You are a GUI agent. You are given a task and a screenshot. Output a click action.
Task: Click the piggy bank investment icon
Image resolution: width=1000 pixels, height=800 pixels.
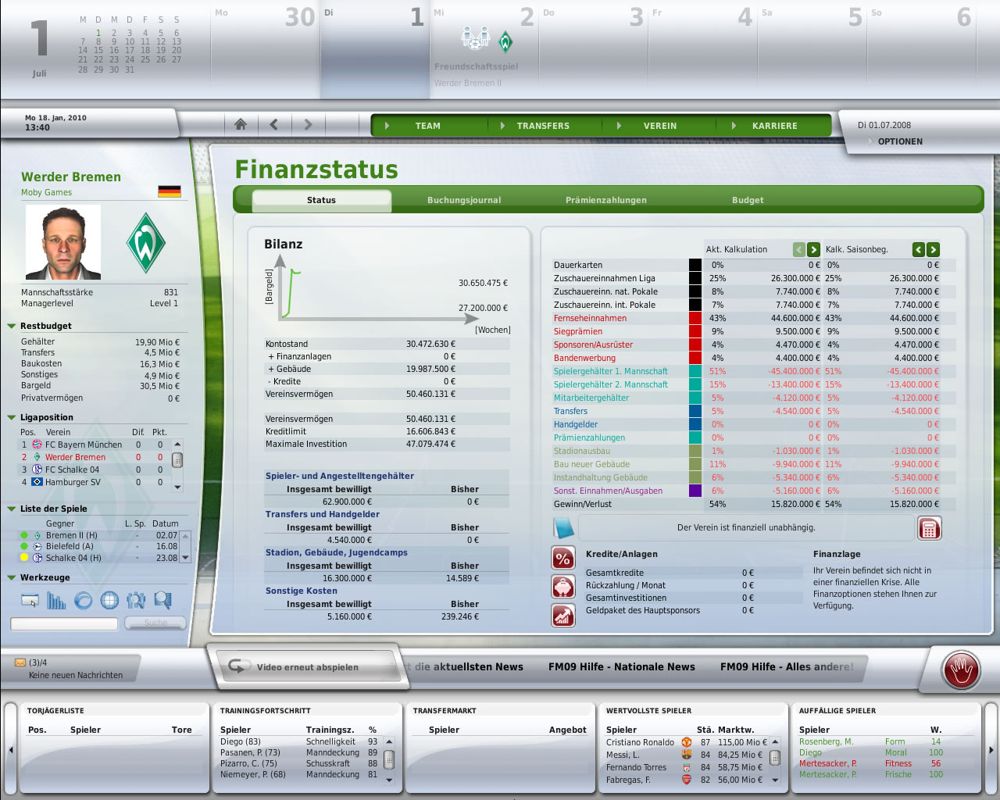coord(563,587)
